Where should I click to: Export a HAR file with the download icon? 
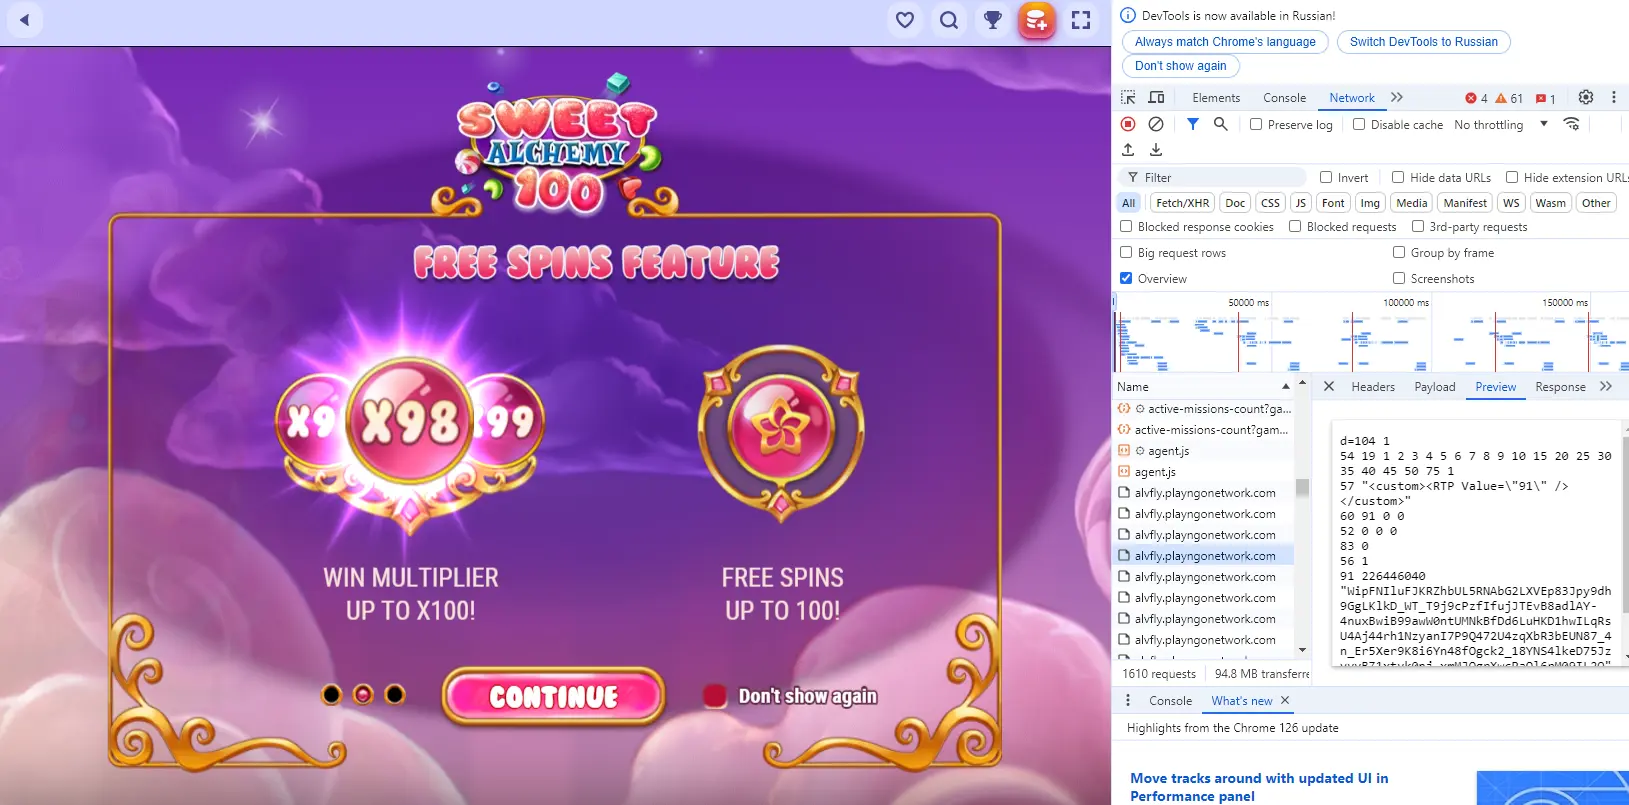[x=1156, y=150]
